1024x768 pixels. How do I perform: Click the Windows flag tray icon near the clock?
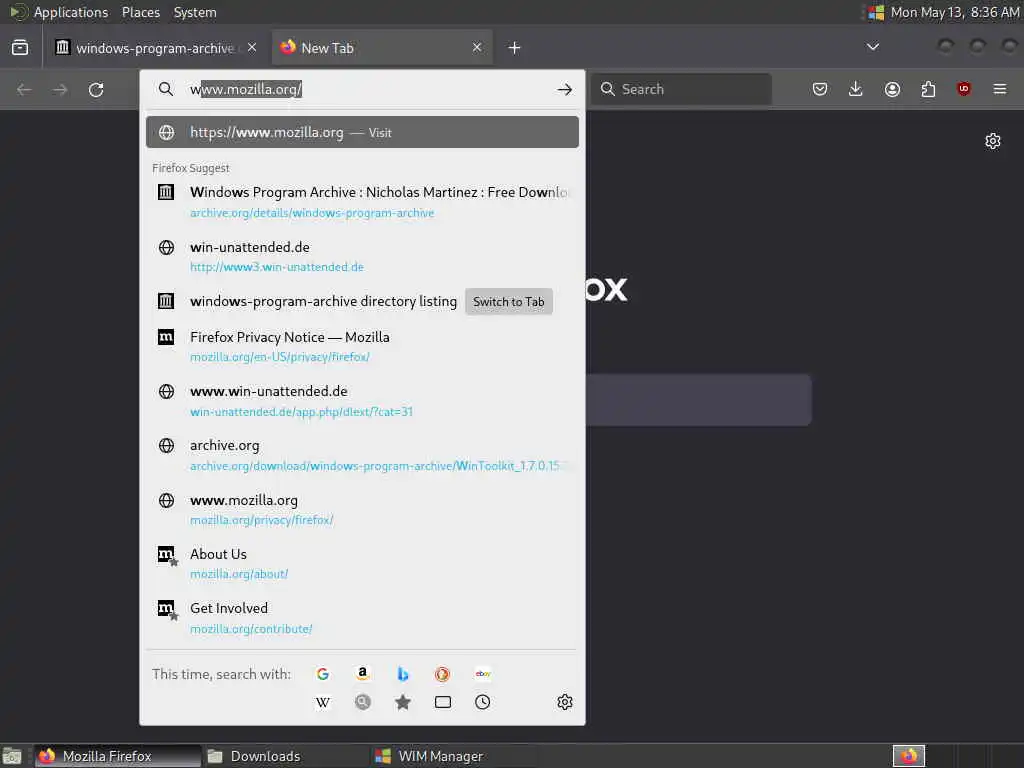pyautogui.click(x=876, y=12)
